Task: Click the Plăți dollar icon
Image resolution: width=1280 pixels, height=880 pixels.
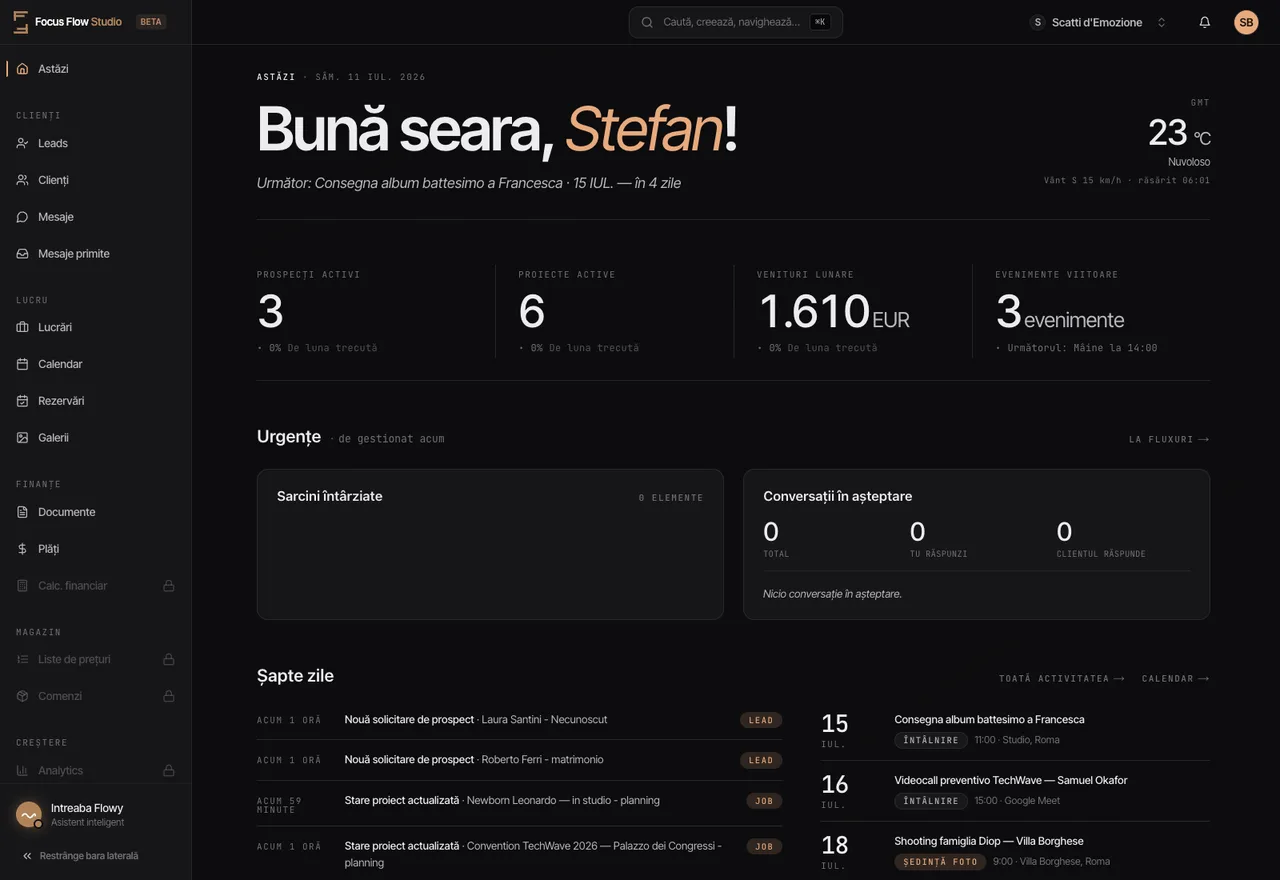Action: [22, 549]
